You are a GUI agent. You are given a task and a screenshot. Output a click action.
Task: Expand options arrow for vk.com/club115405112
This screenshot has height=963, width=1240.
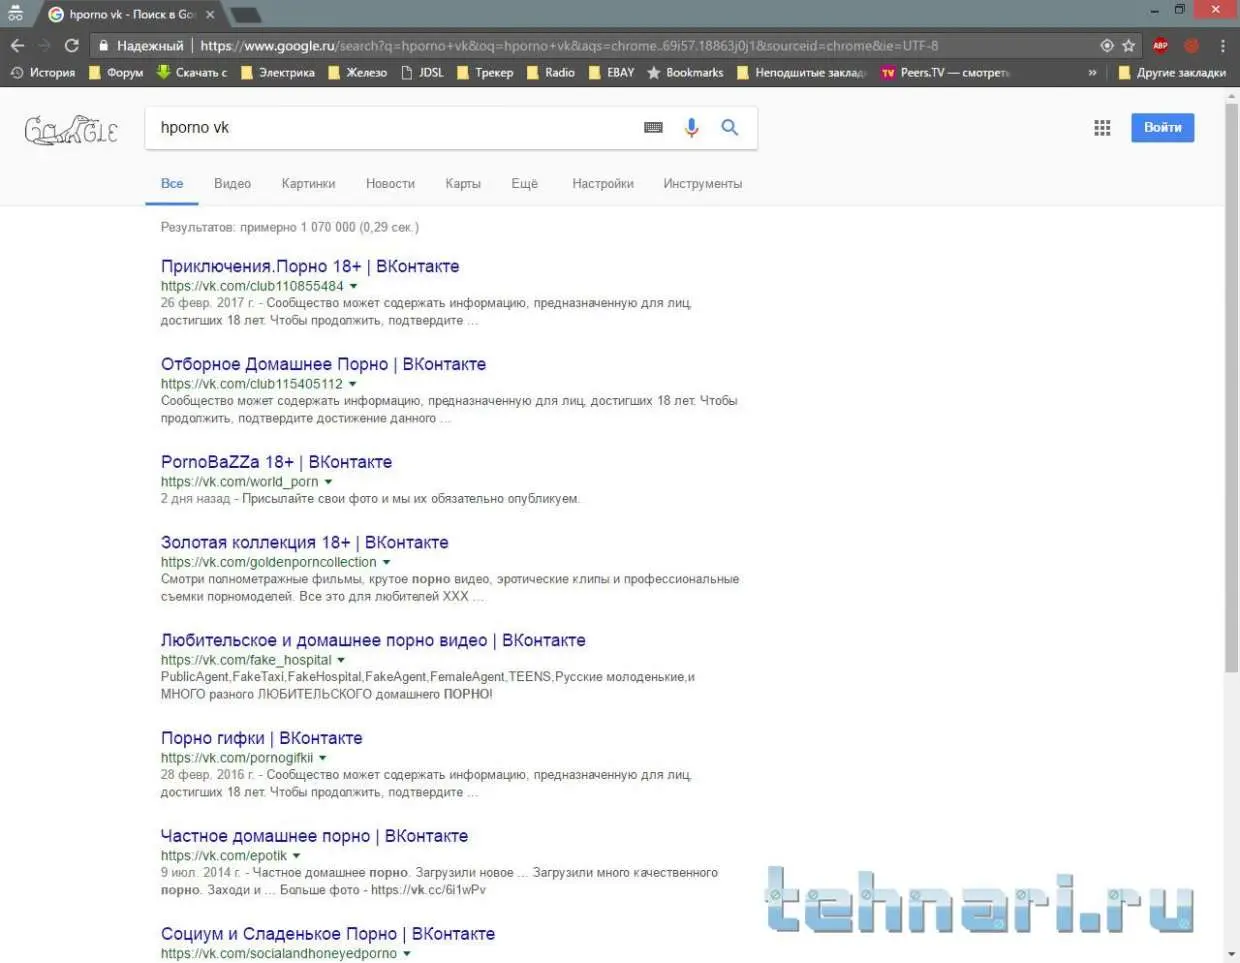pos(352,385)
